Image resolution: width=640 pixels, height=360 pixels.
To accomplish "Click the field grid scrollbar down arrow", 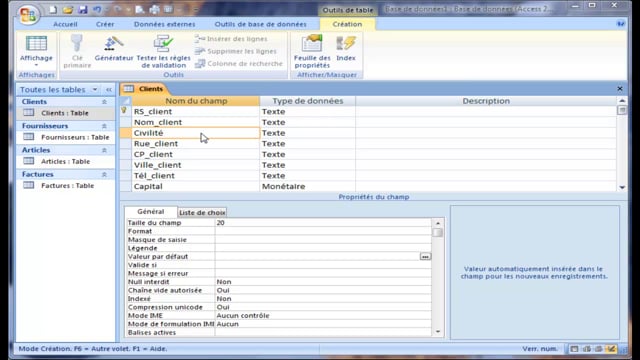I will coord(622,187).
